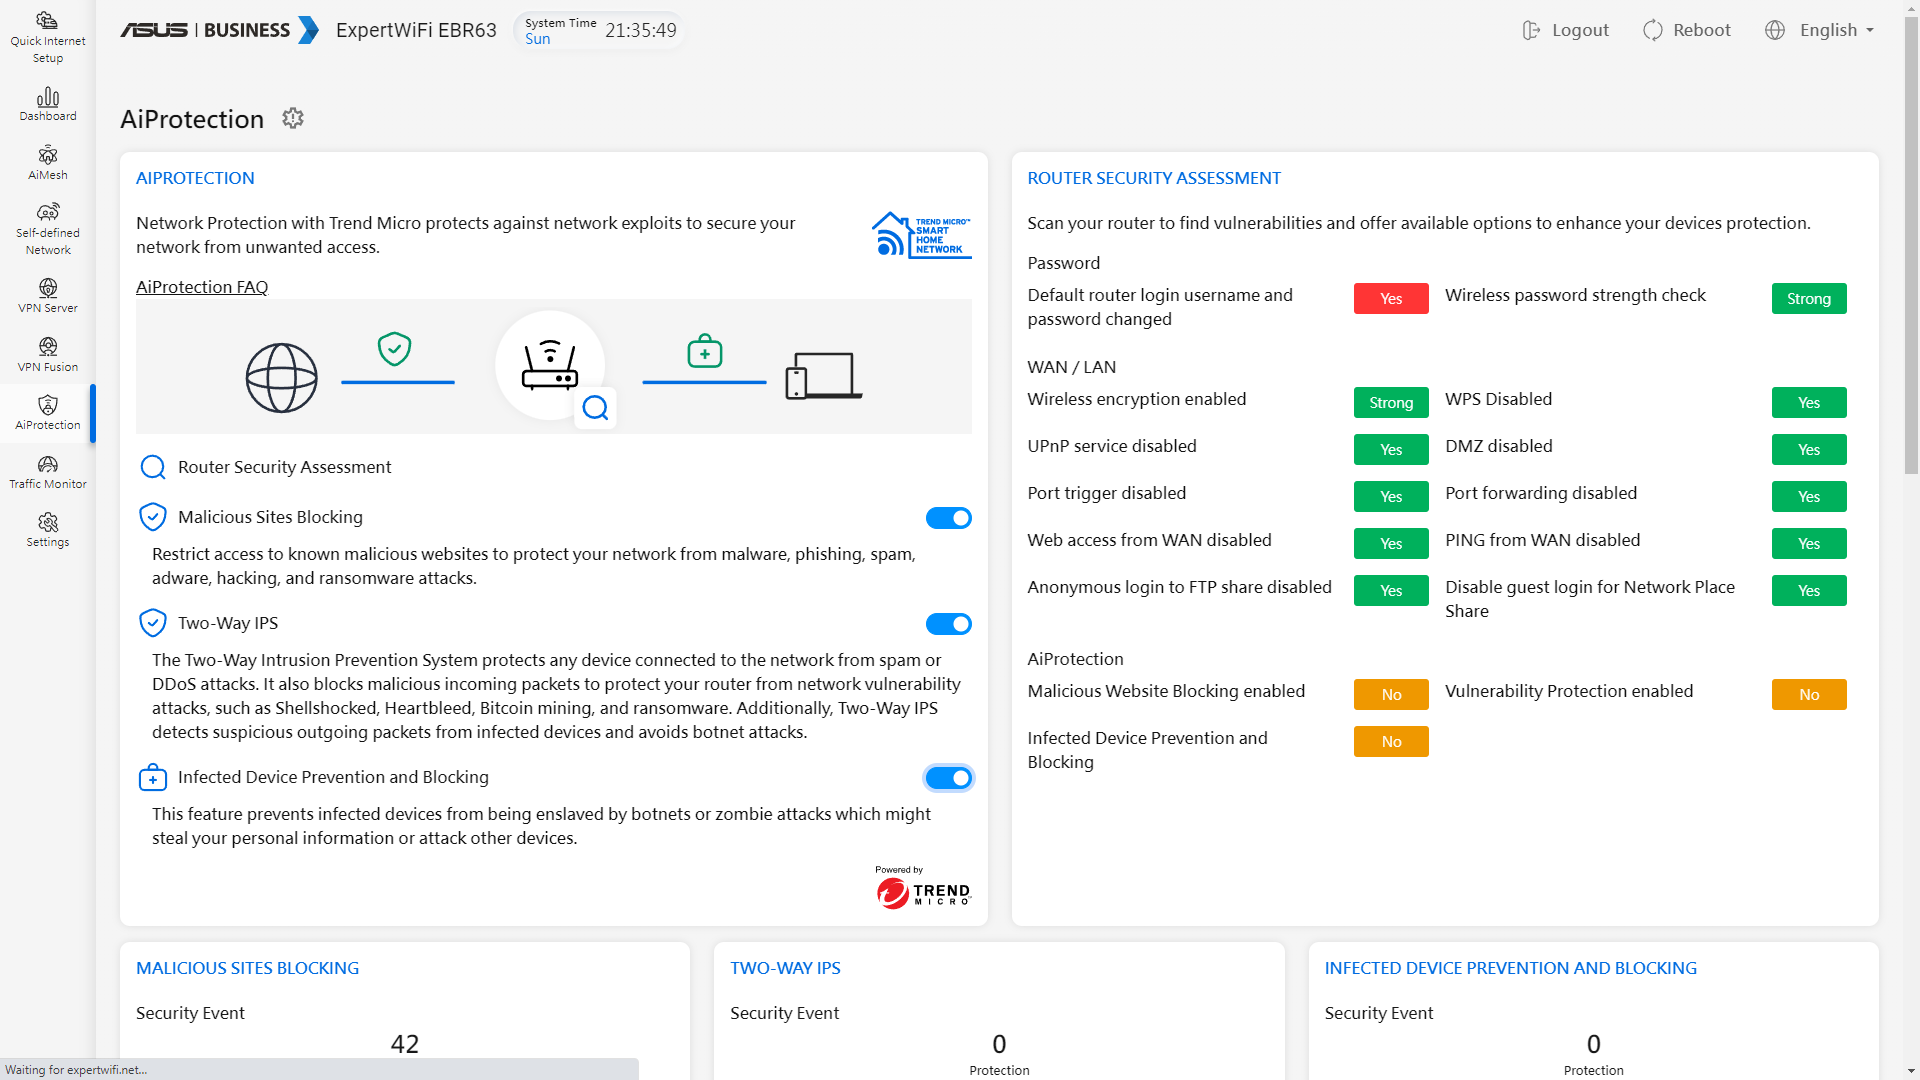Open the AiProtection FAQ link
This screenshot has height=1080, width=1920.
(x=202, y=287)
